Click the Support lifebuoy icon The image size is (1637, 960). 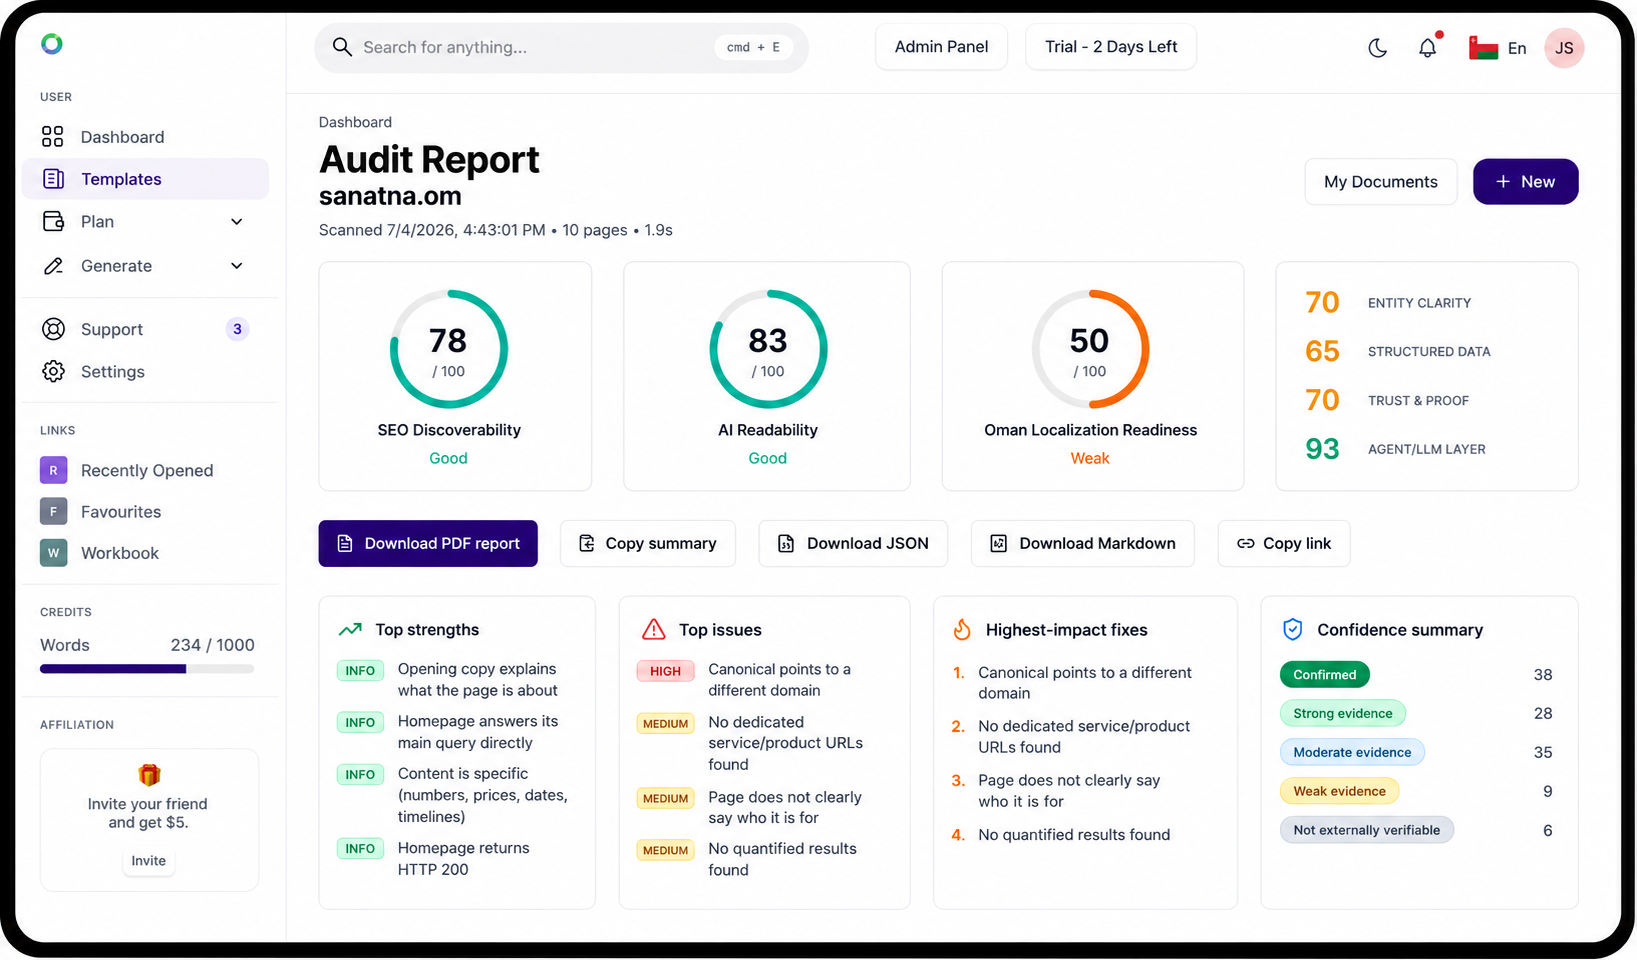(x=53, y=329)
